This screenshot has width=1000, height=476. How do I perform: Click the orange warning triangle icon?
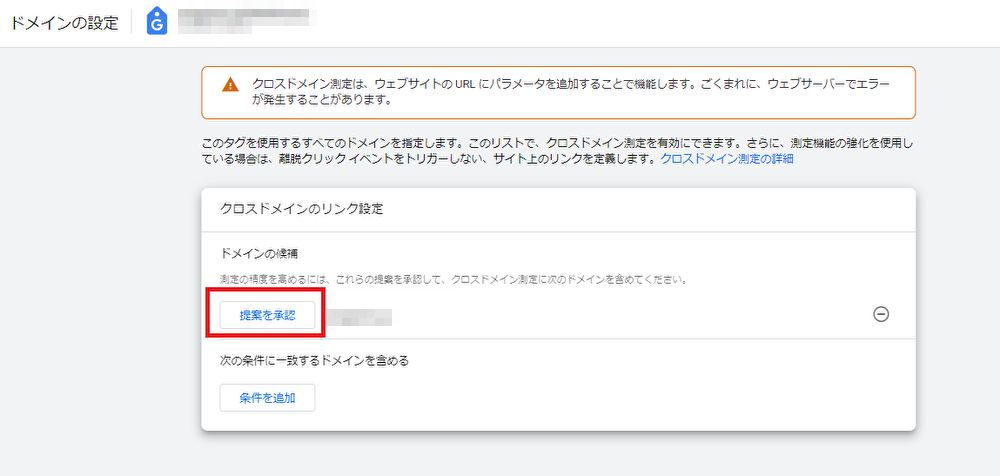click(231, 84)
